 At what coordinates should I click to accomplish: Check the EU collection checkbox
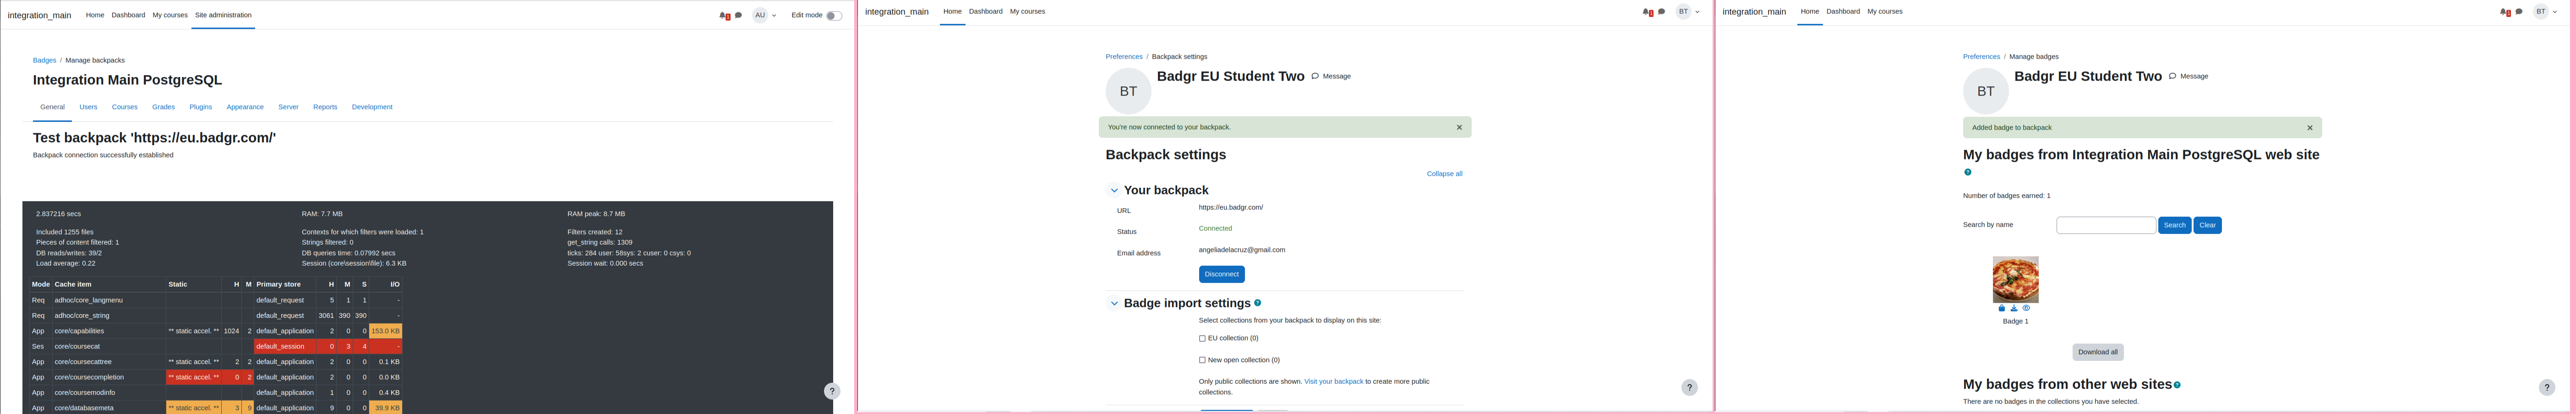1202,339
